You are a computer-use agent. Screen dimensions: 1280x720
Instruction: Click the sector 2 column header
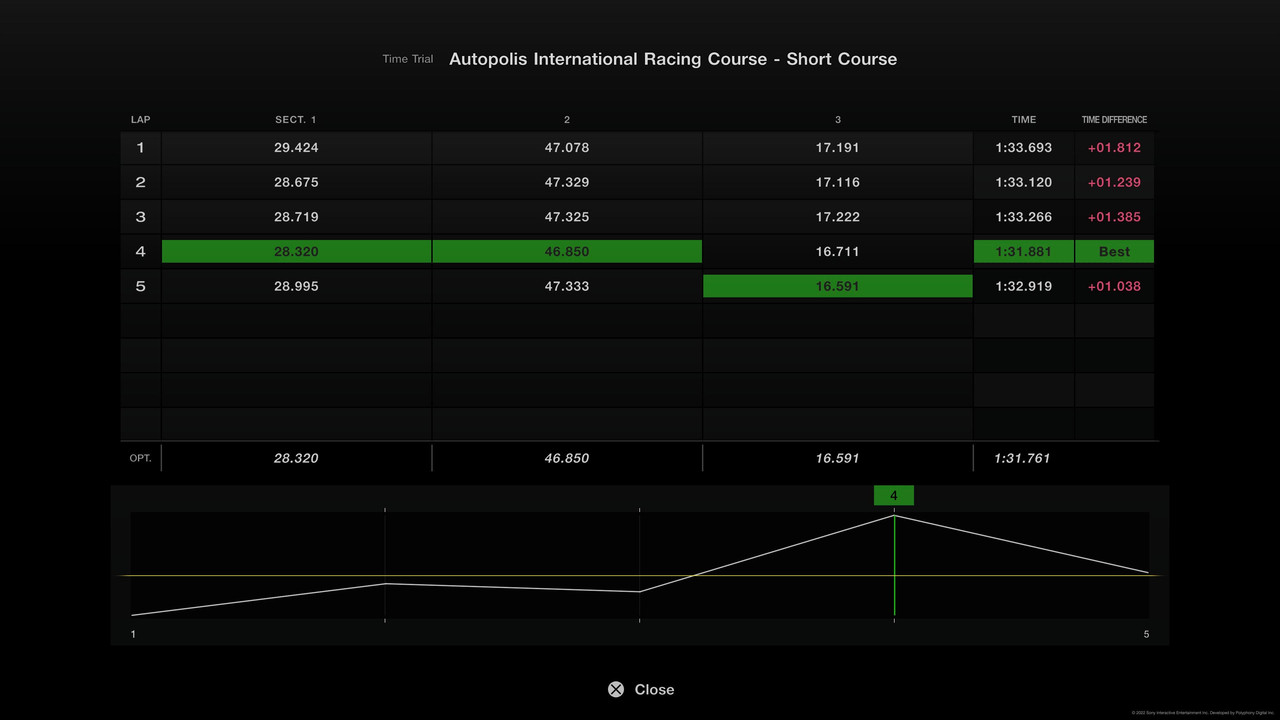tap(567, 120)
